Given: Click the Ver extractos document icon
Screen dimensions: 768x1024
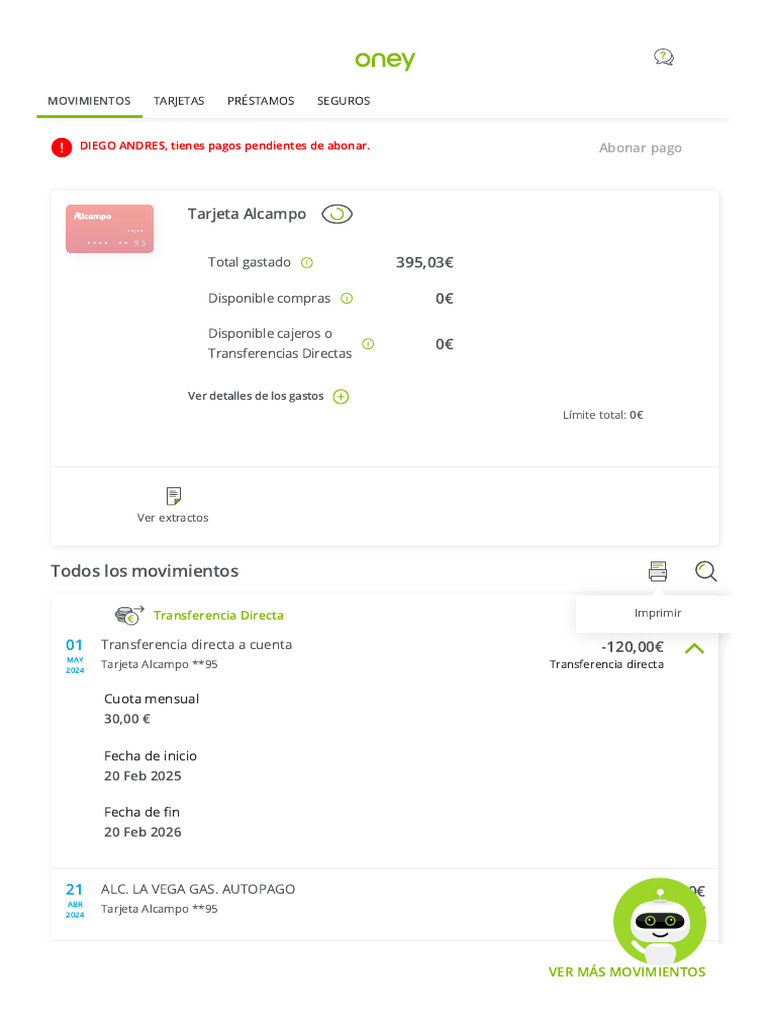Looking at the screenshot, I should 173,496.
